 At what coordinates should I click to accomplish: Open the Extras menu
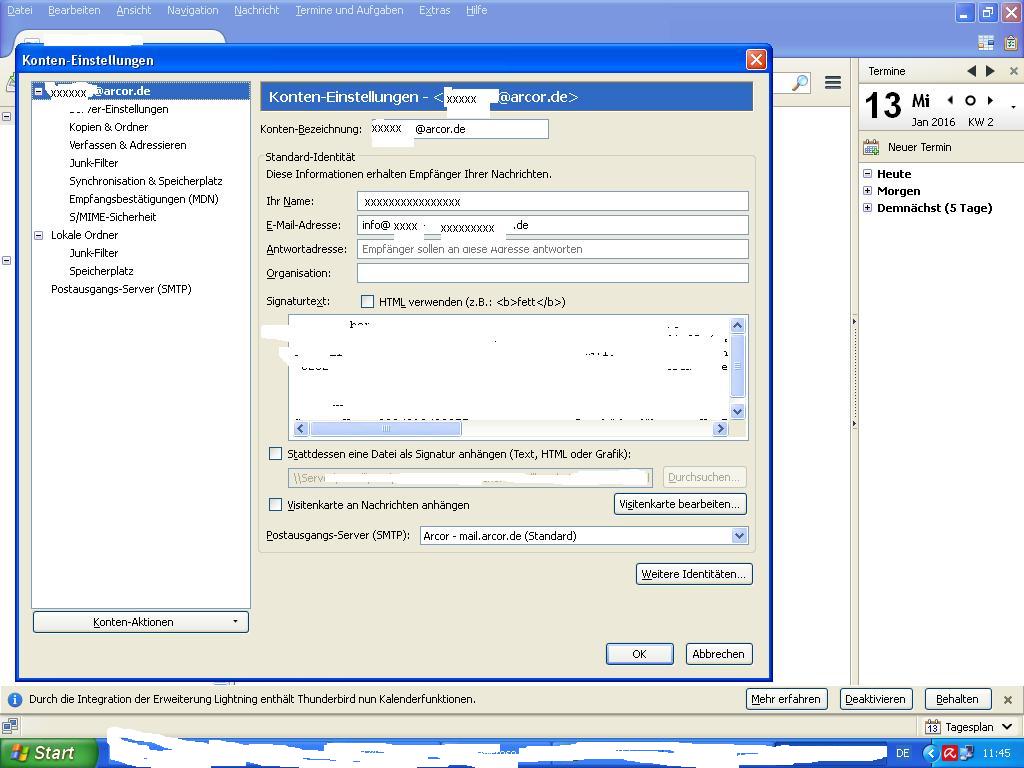(434, 10)
